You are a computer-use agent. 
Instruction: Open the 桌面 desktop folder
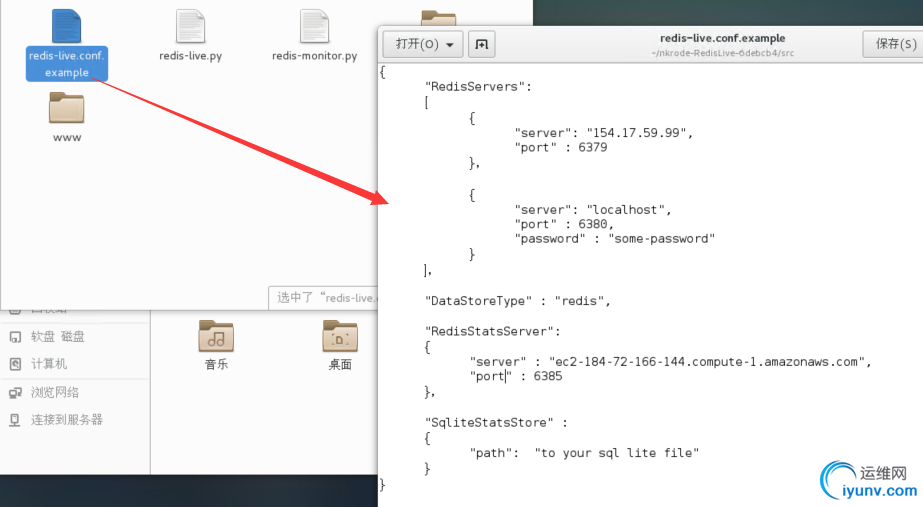(x=340, y=336)
